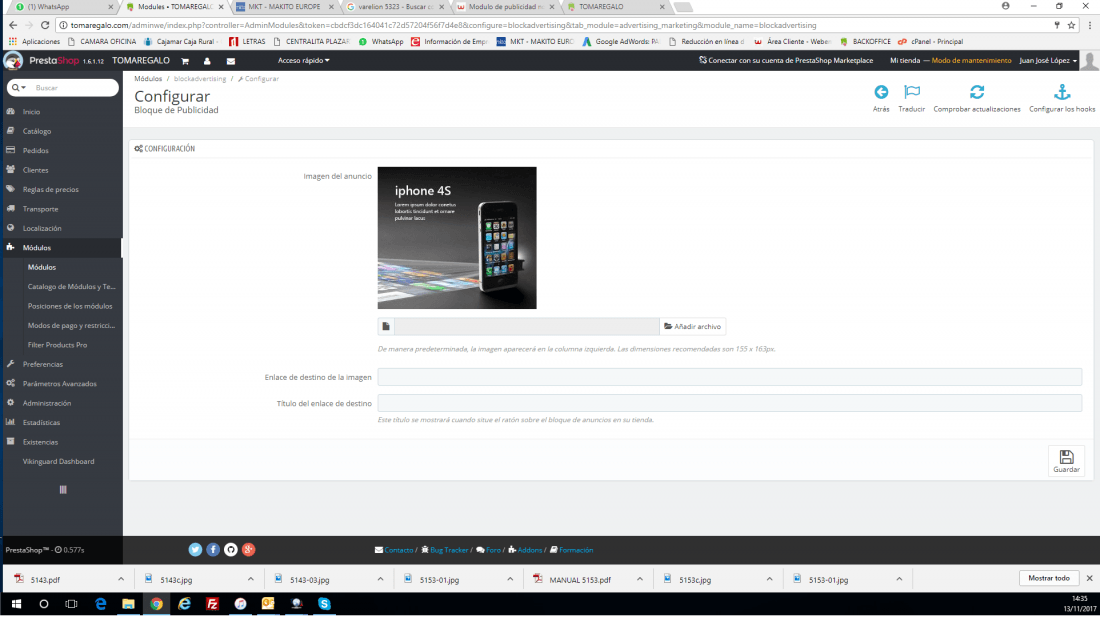The height and width of the screenshot is (617, 1100).
Task: Click Mostrar todo downloads button
Action: coord(1049,578)
